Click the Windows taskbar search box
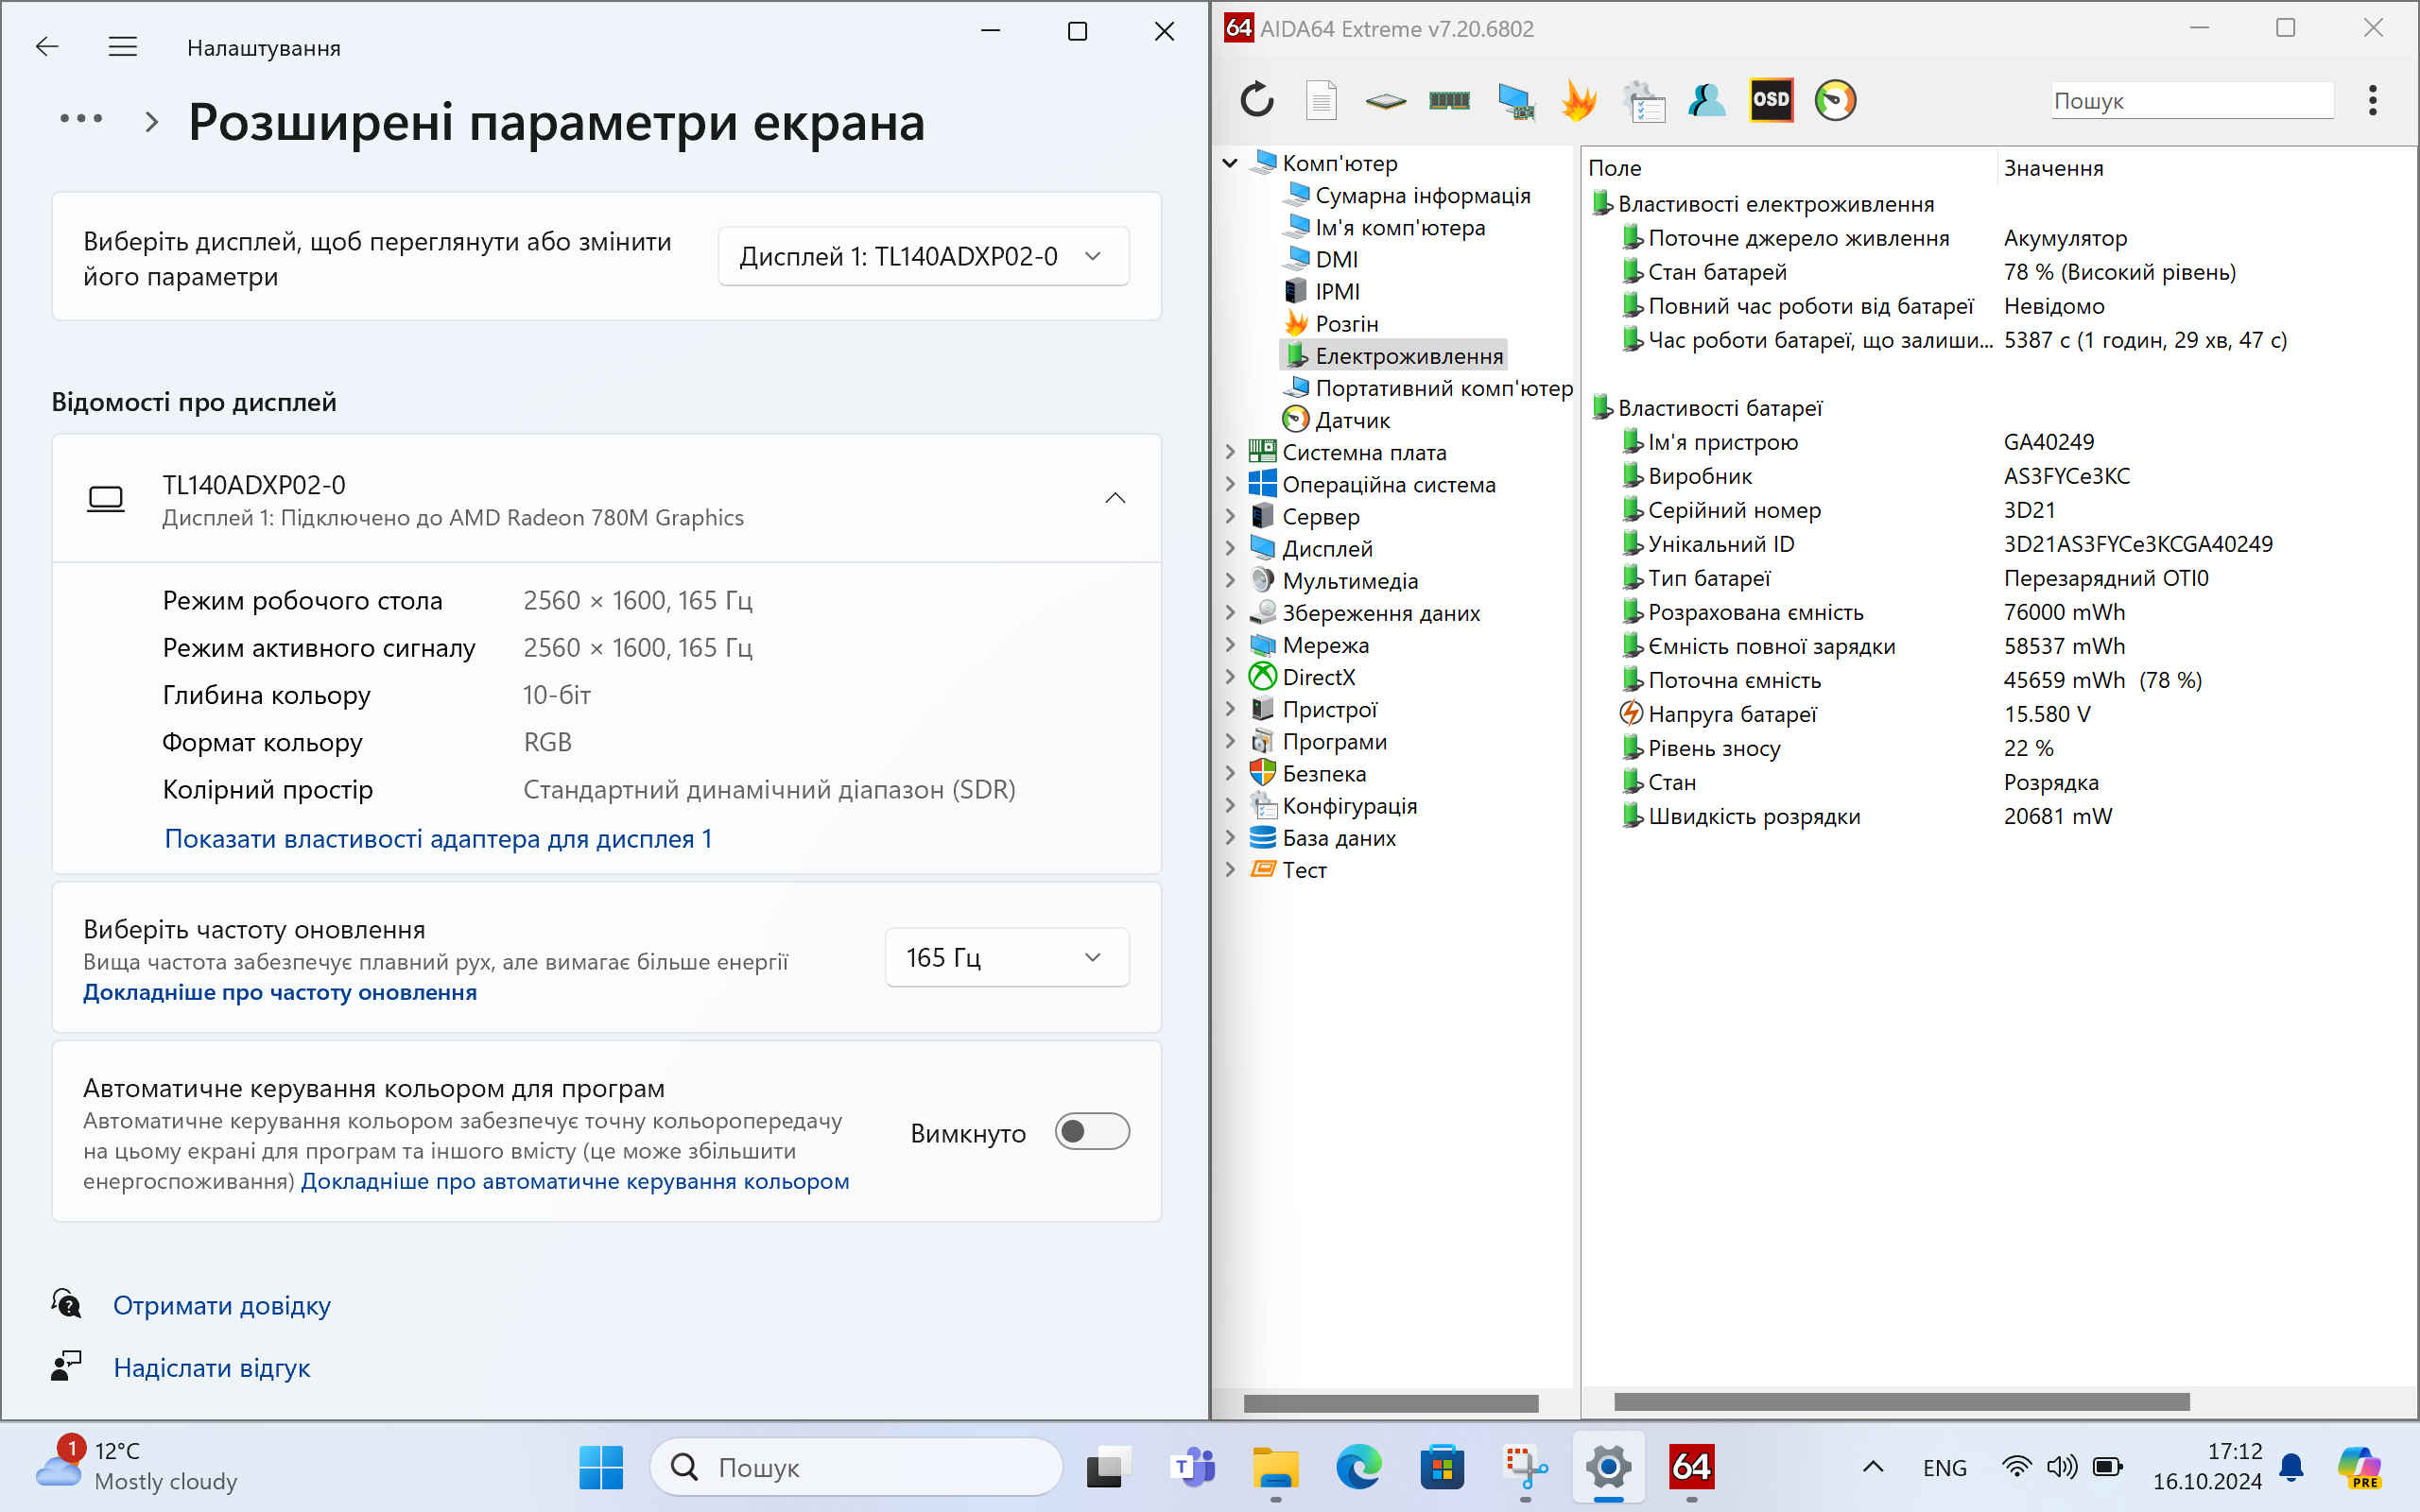2420x1512 pixels. coord(856,1467)
